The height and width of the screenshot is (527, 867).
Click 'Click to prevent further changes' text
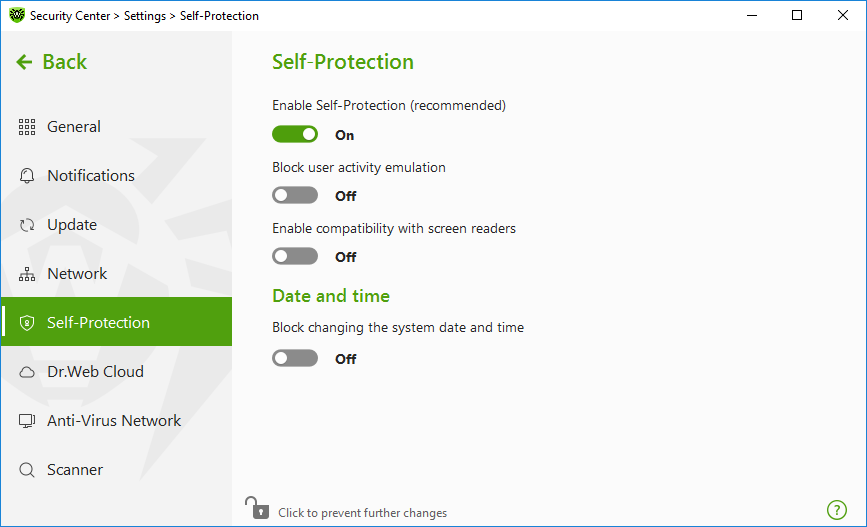coord(362,513)
